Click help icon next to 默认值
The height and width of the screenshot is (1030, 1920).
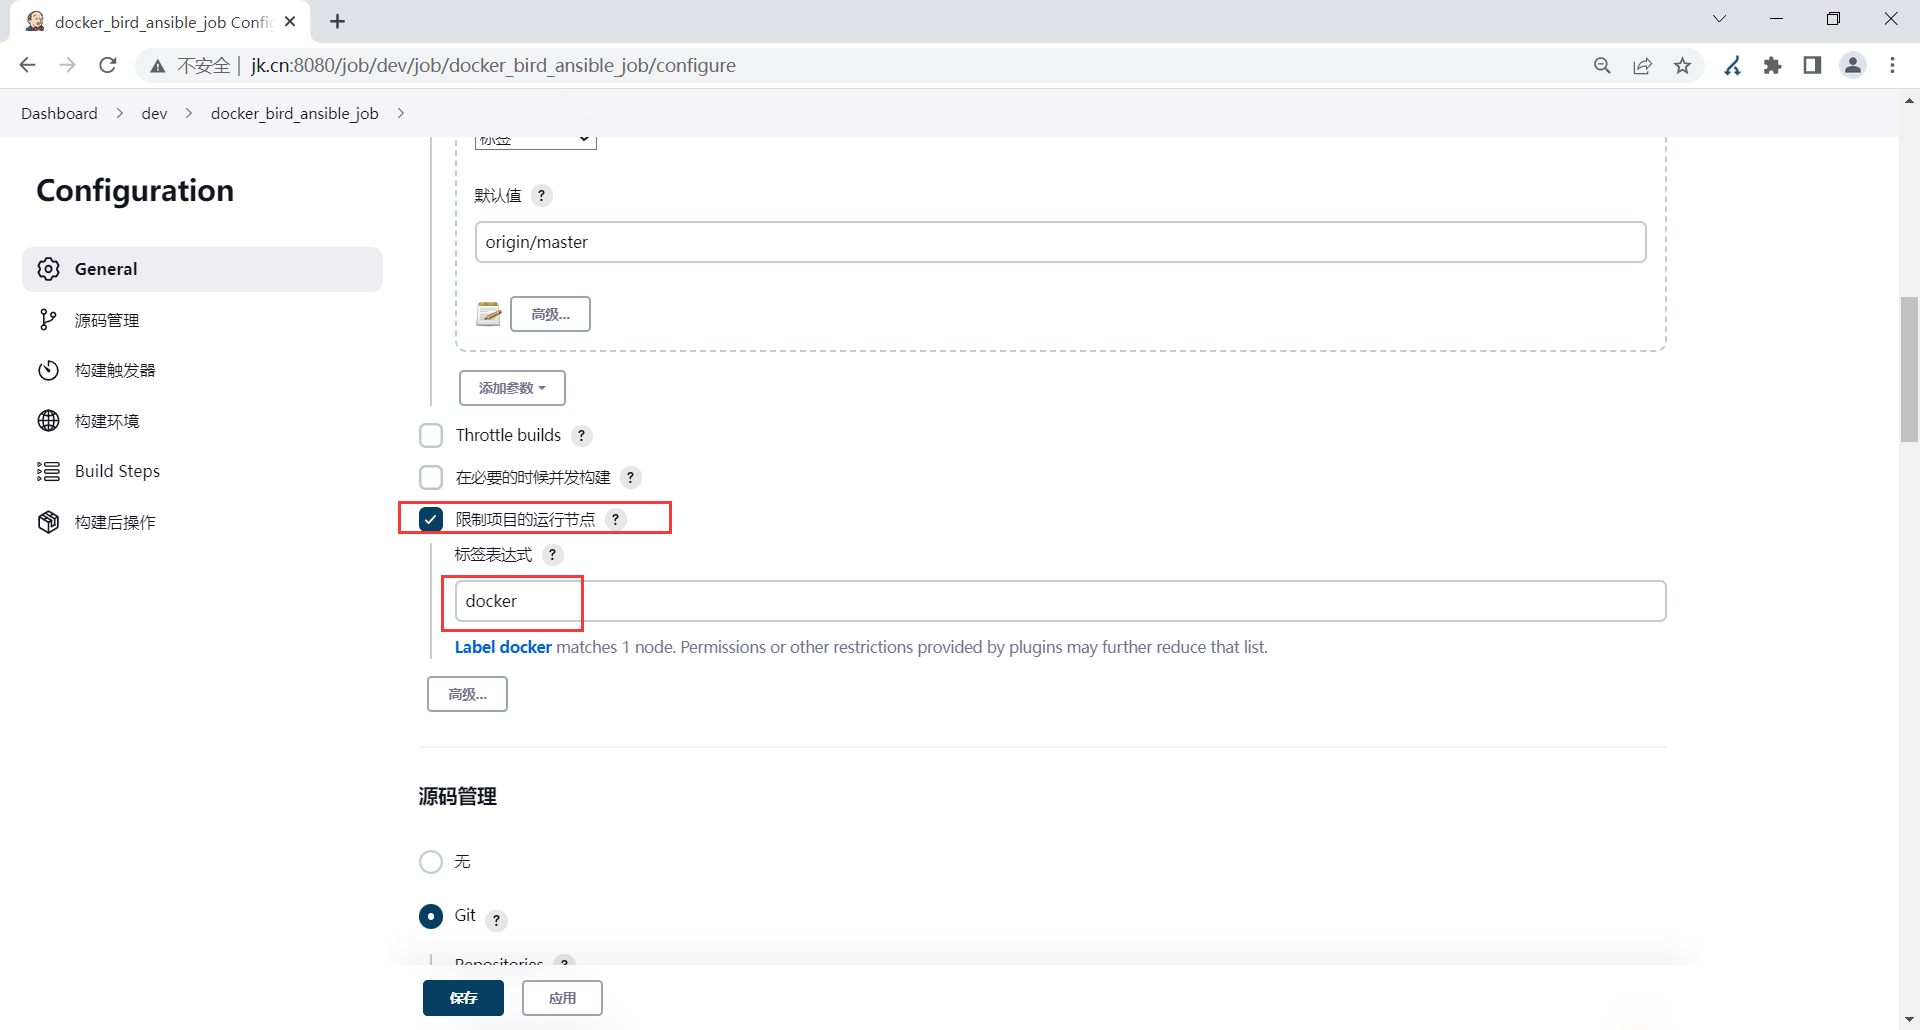pos(541,195)
